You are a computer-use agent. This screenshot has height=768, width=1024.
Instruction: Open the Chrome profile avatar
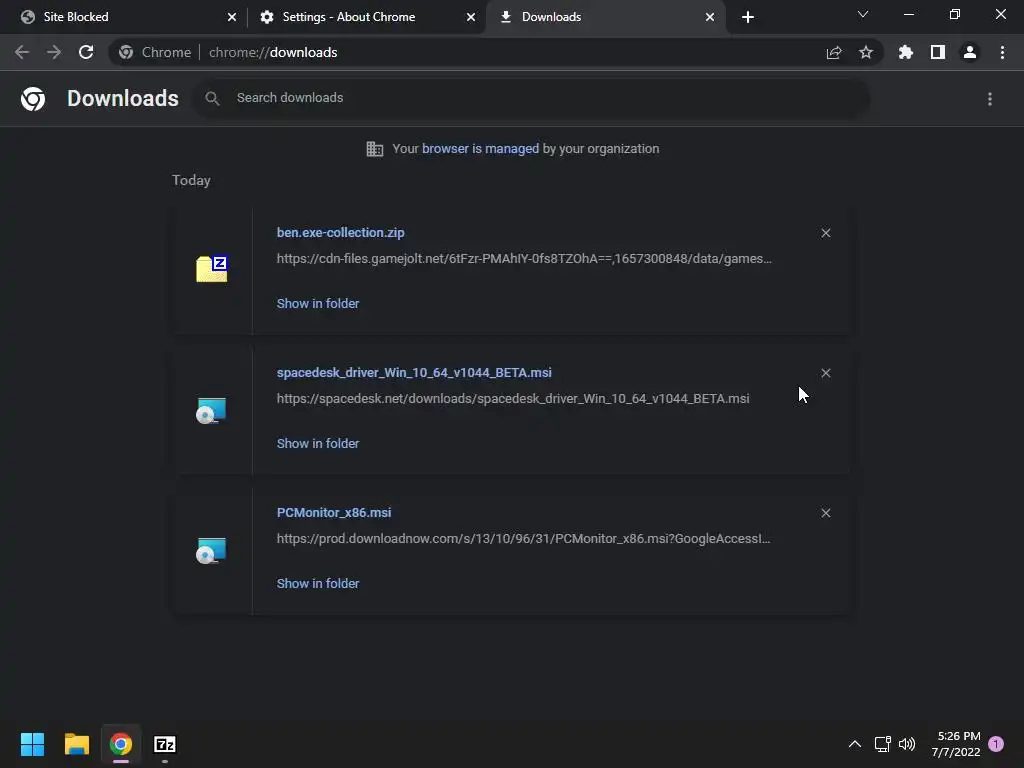click(x=970, y=52)
